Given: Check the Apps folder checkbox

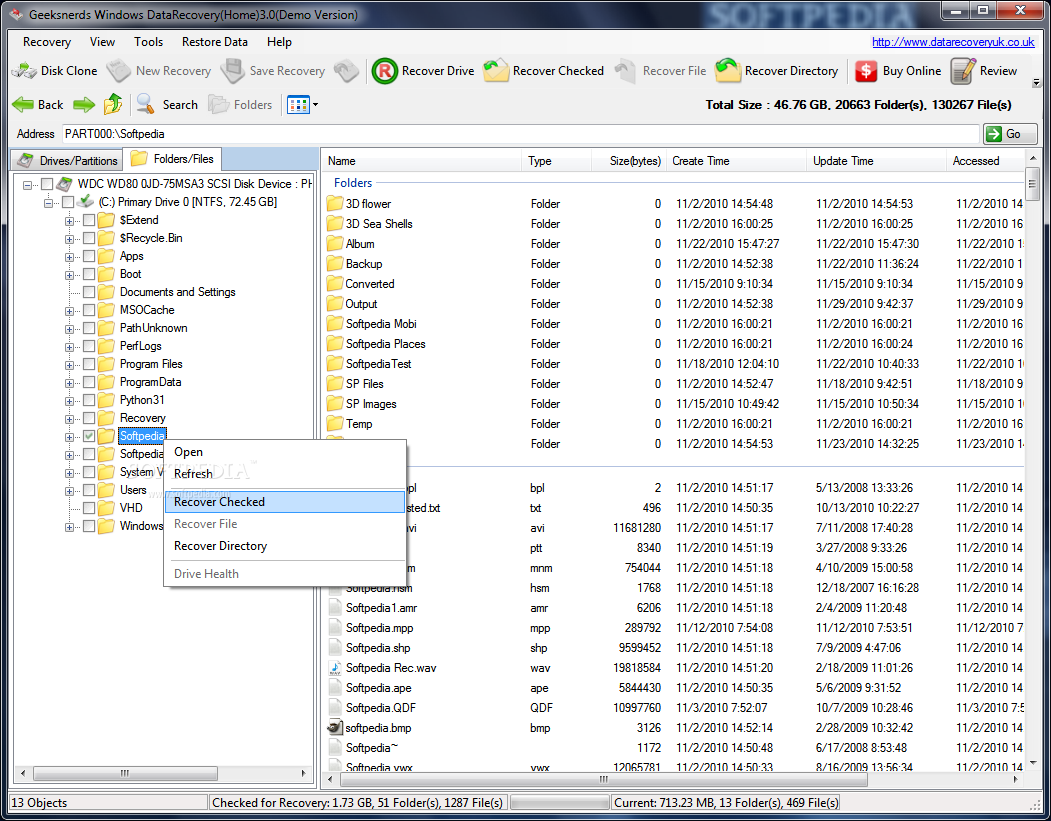Looking at the screenshot, I should point(88,256).
